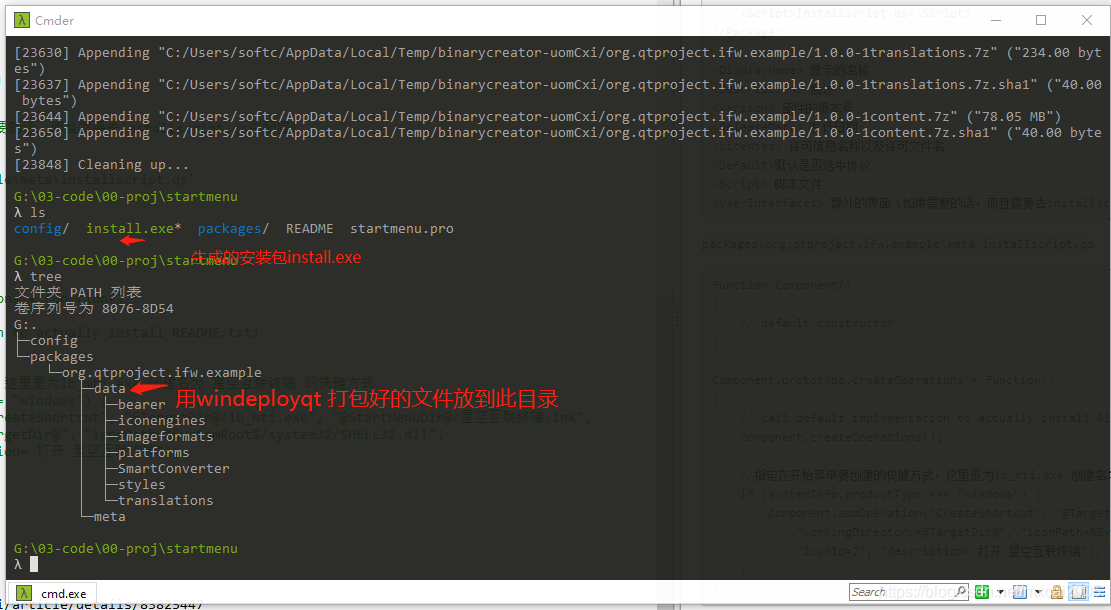Maximize the Cmder window
The width and height of the screenshot is (1111, 610).
(x=1041, y=21)
